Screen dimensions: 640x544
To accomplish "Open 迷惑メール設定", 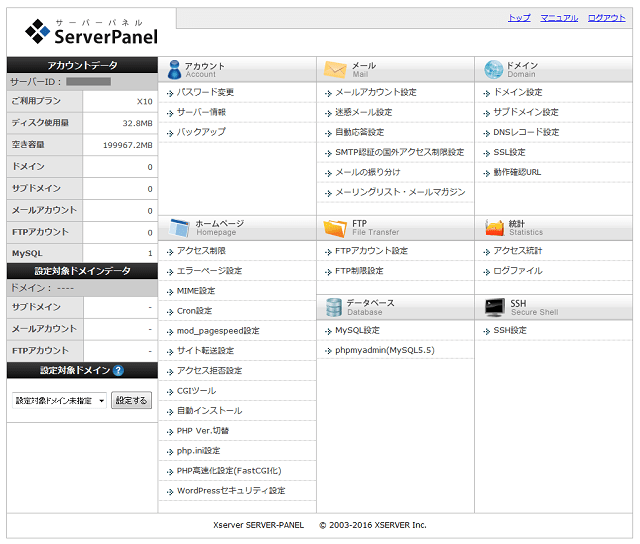I will (x=363, y=112).
